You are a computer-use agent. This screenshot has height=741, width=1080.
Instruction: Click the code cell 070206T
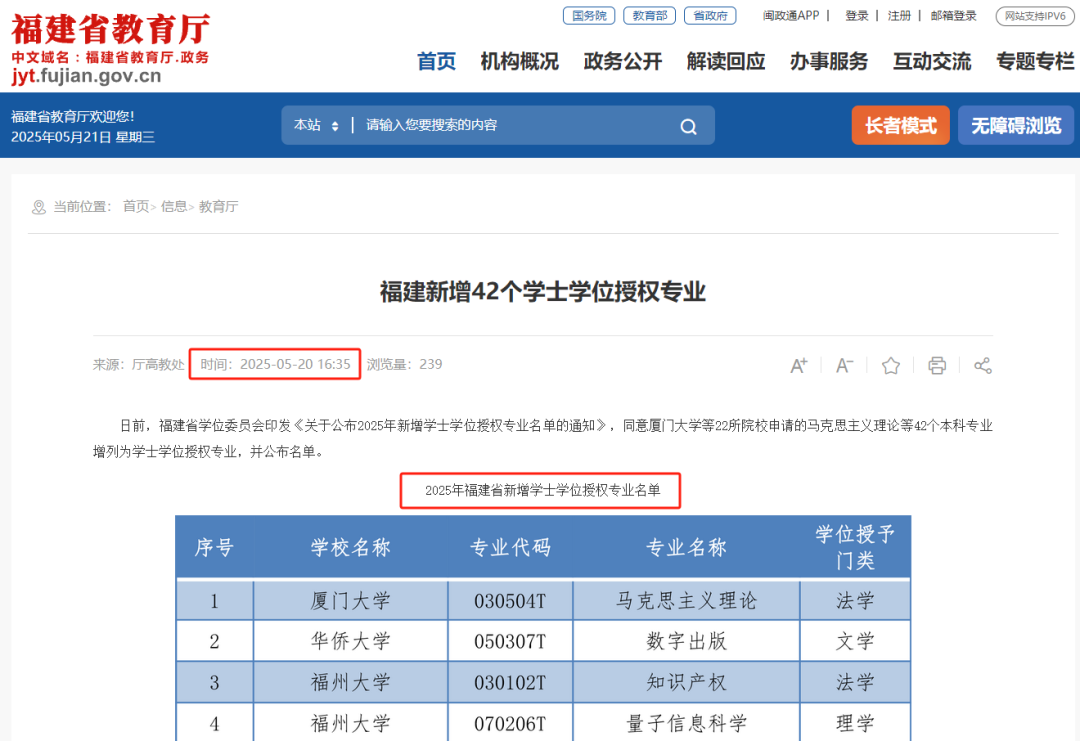[510, 723]
